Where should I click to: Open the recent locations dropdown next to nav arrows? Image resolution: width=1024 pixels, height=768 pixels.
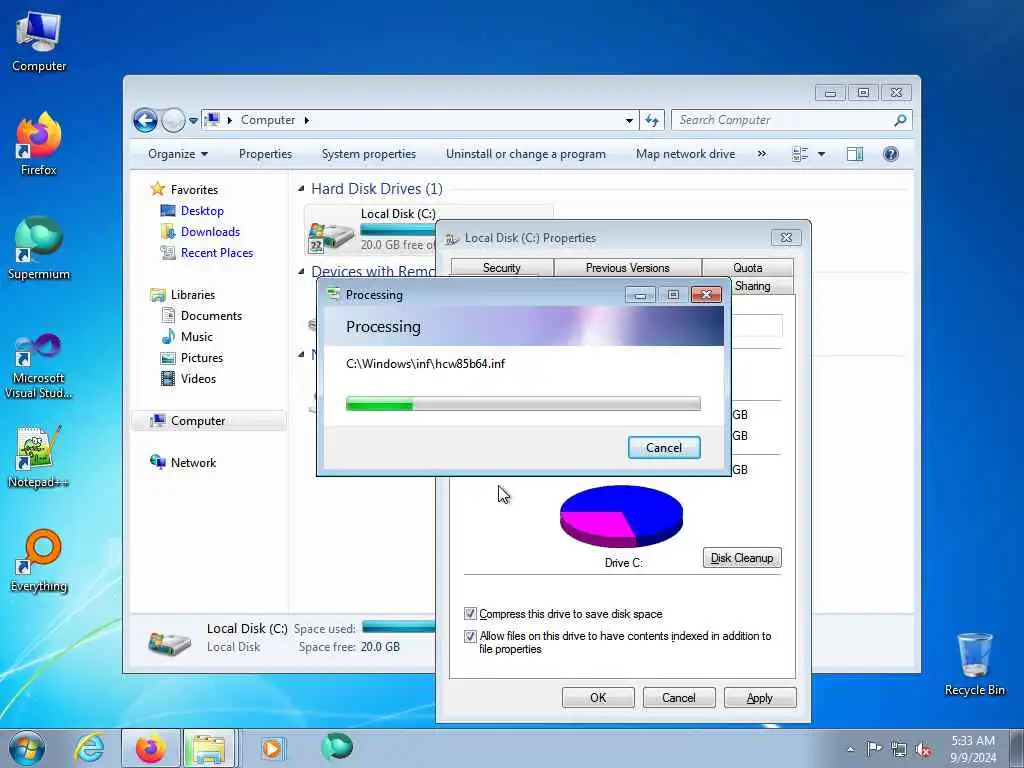pos(193,121)
